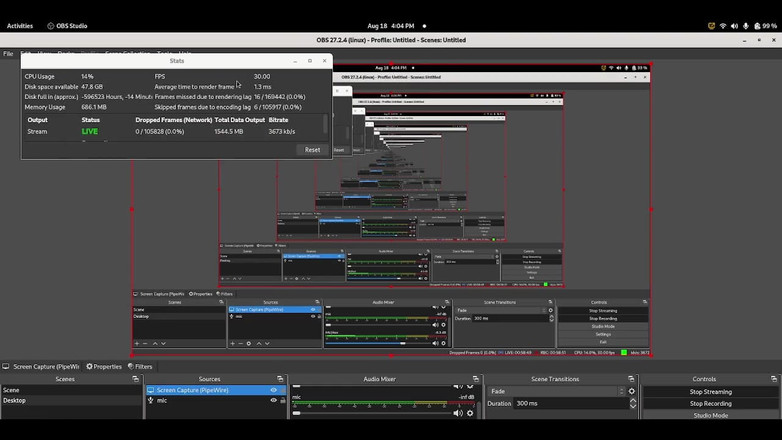Lock the Screen Capture (PipeWire) source

tap(283, 390)
